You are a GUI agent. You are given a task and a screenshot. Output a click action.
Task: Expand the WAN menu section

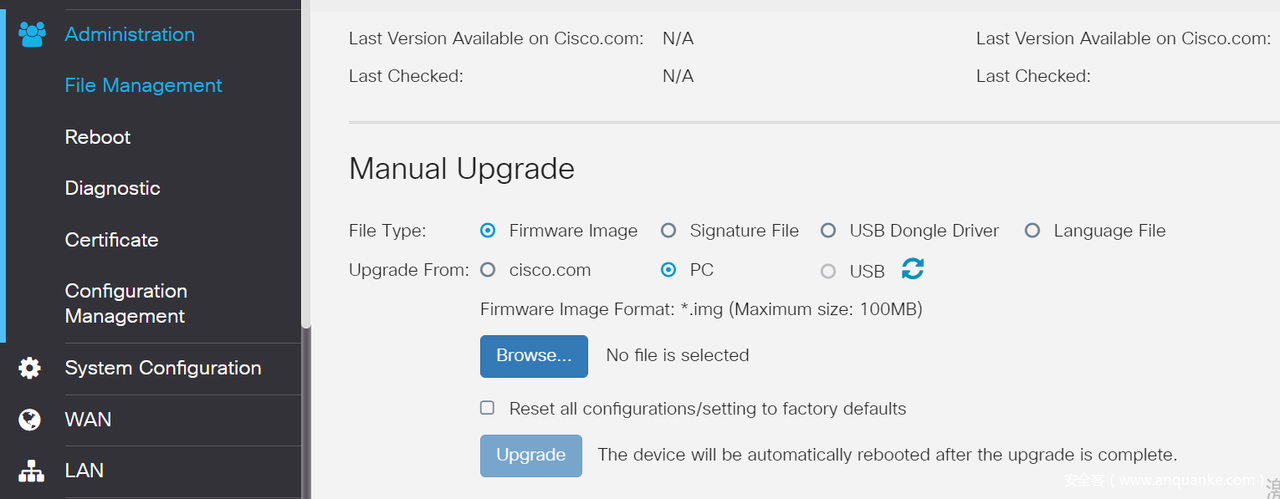pyautogui.click(x=88, y=420)
